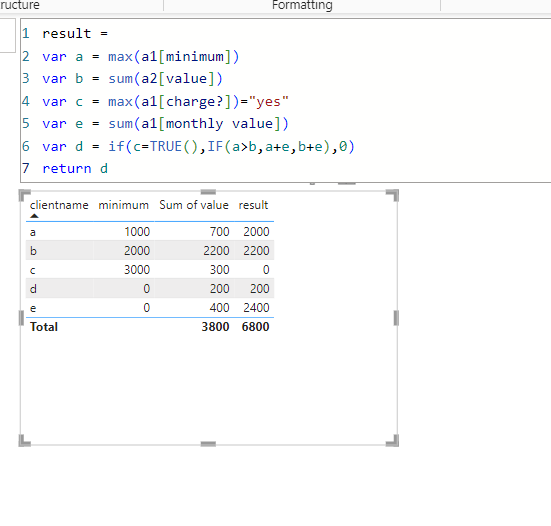Image resolution: width=551 pixels, height=526 pixels.
Task: Click 'return d' on line 7
Action: click(75, 169)
